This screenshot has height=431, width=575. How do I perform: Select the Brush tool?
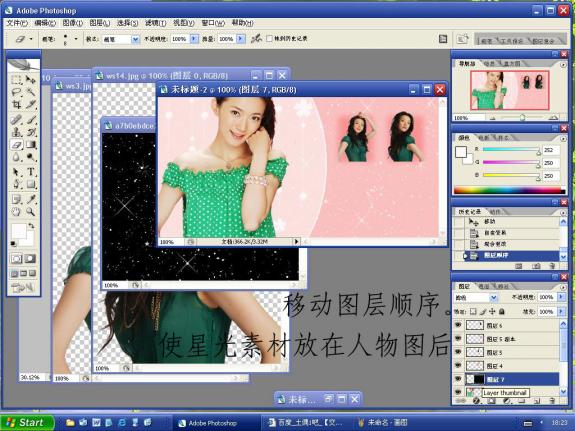click(x=31, y=120)
